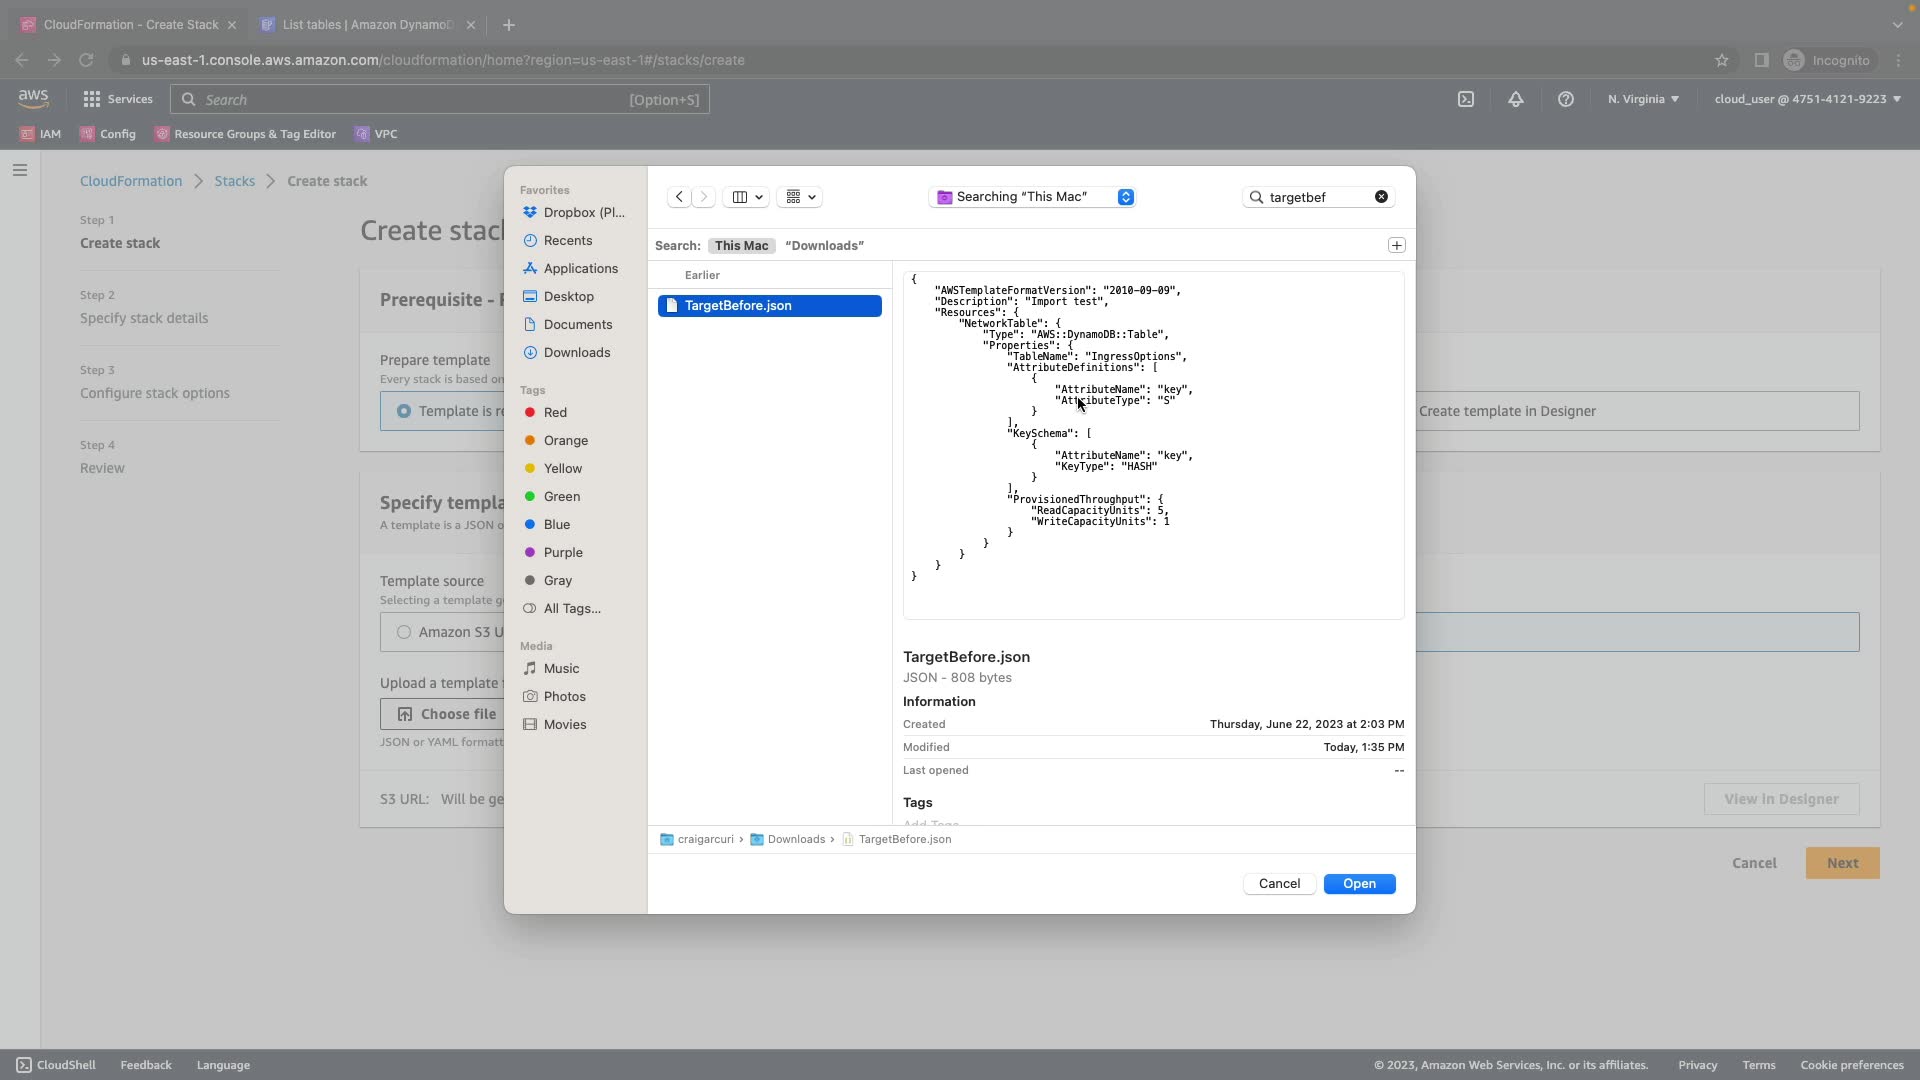1920x1080 pixels.
Task: Select the Red tag in sidebar
Action: (555, 412)
